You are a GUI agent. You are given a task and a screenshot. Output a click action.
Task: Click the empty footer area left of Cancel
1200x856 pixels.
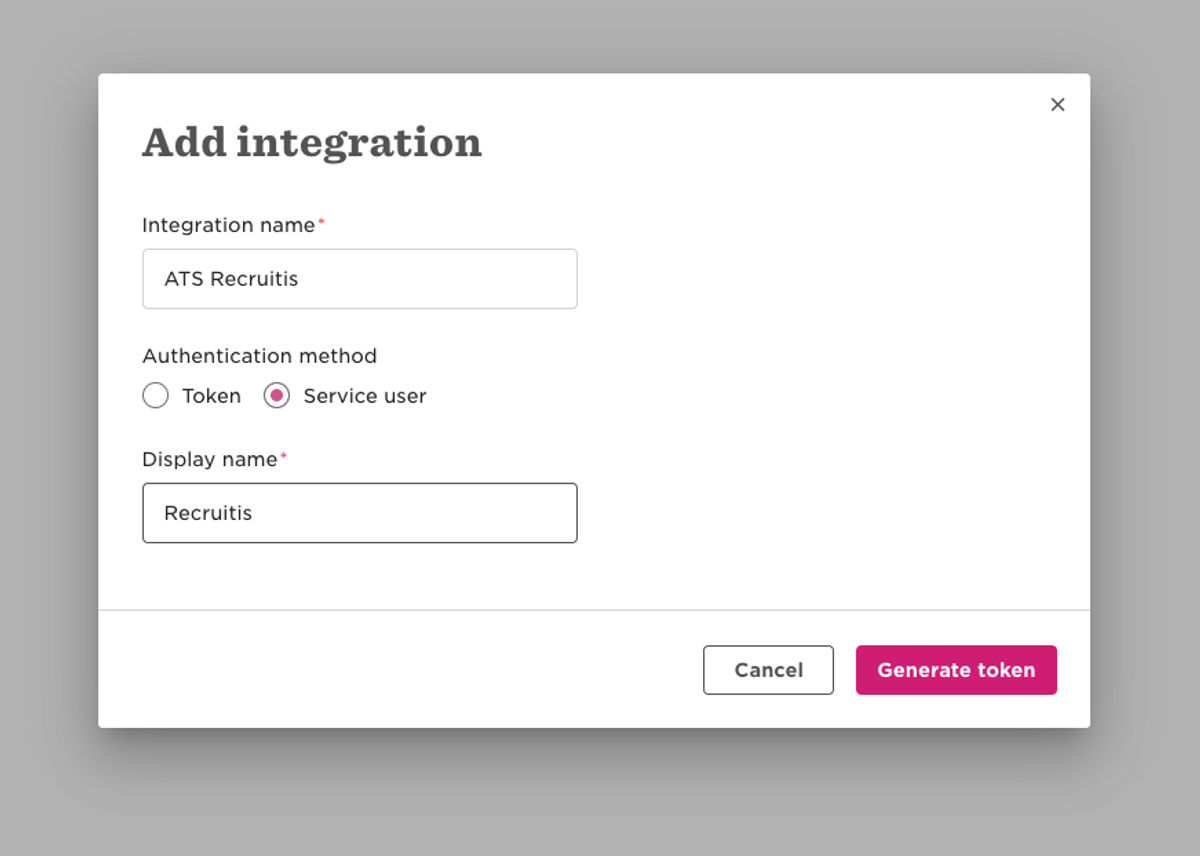(x=400, y=670)
